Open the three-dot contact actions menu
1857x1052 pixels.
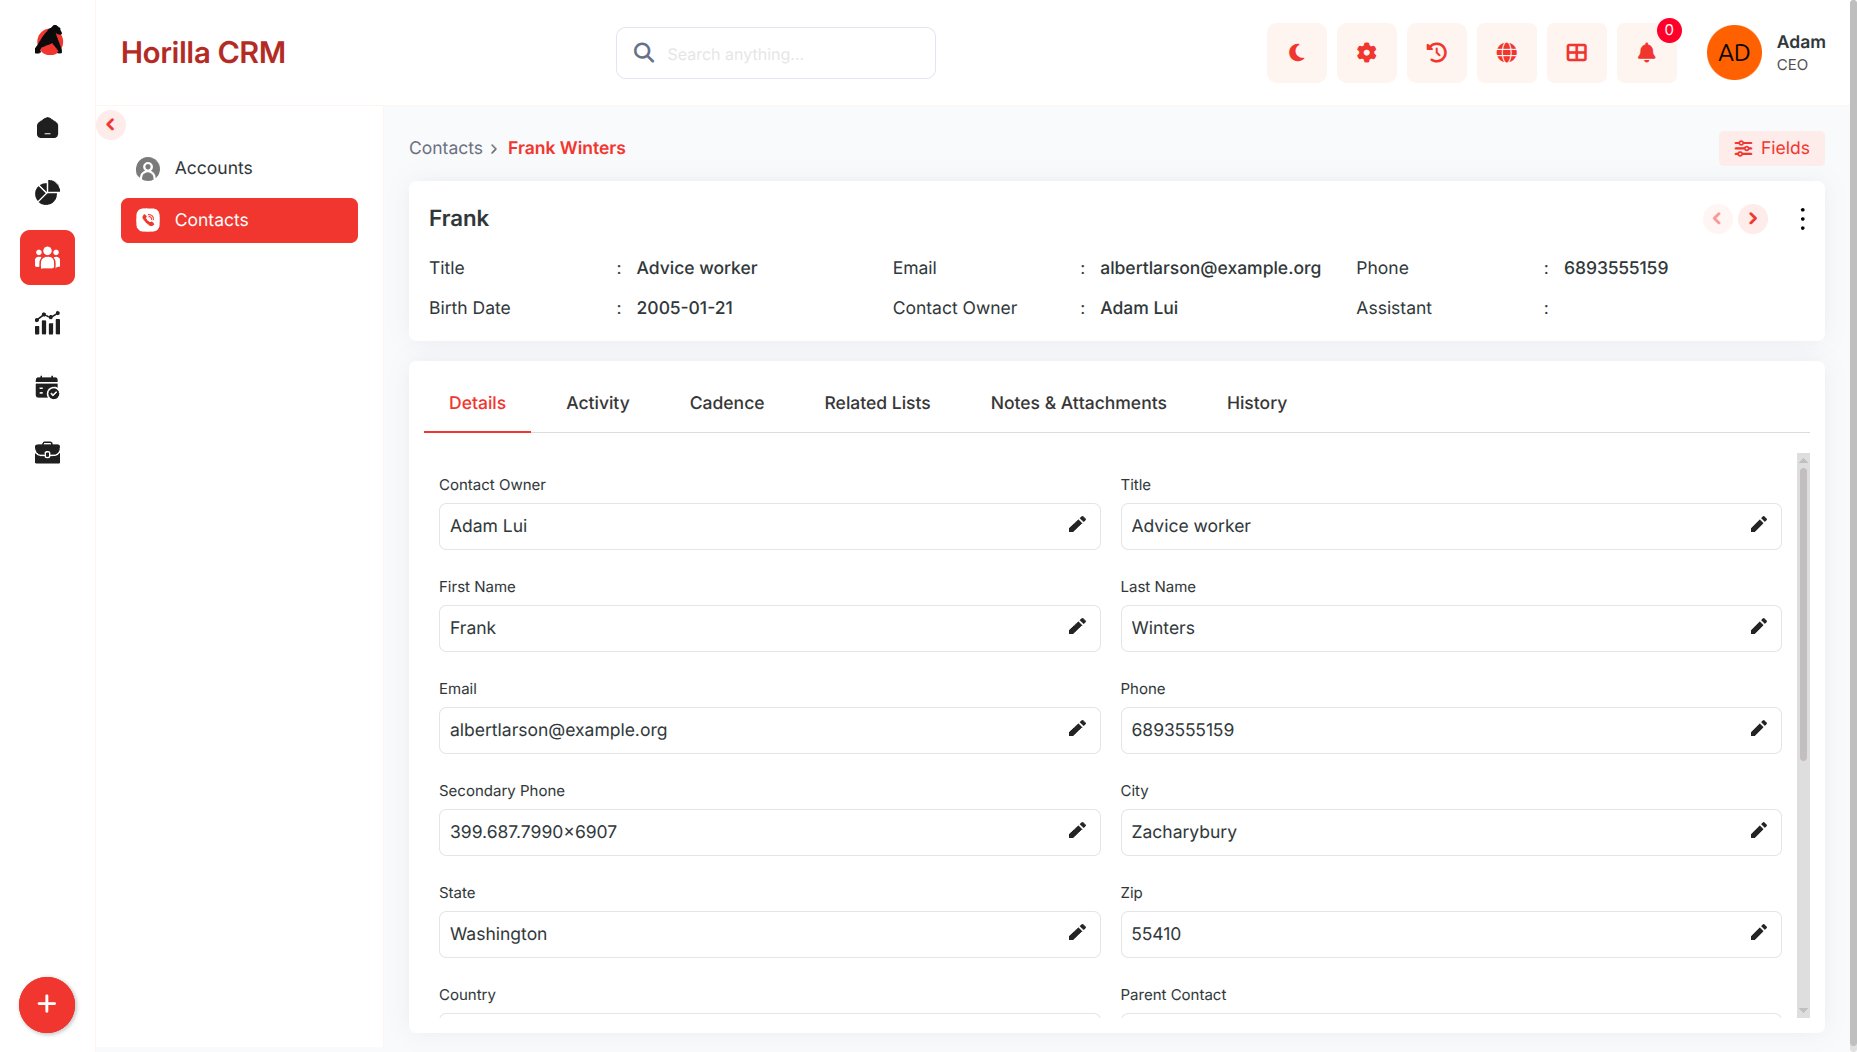pos(1802,219)
